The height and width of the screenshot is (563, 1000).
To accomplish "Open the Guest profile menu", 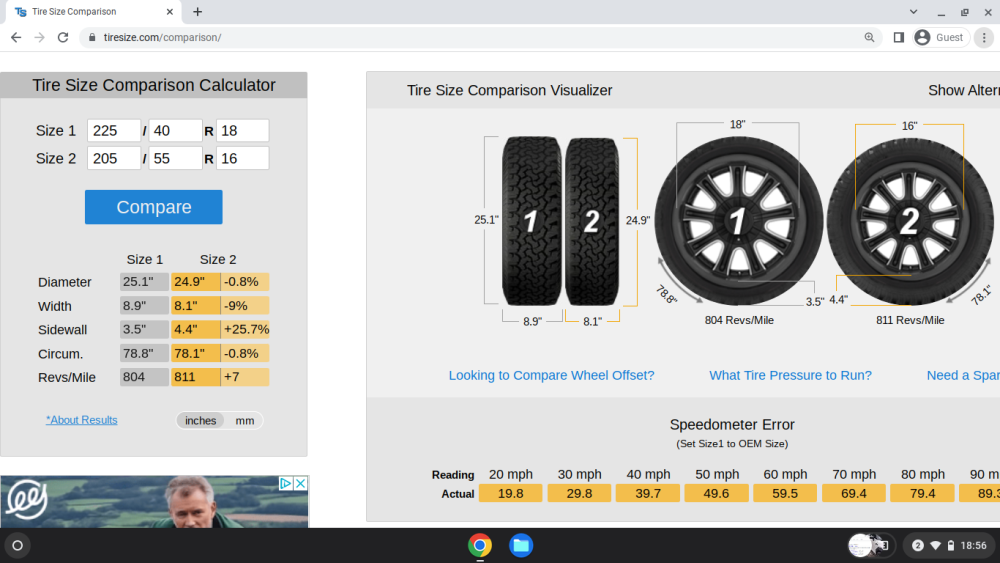I will tap(940, 38).
